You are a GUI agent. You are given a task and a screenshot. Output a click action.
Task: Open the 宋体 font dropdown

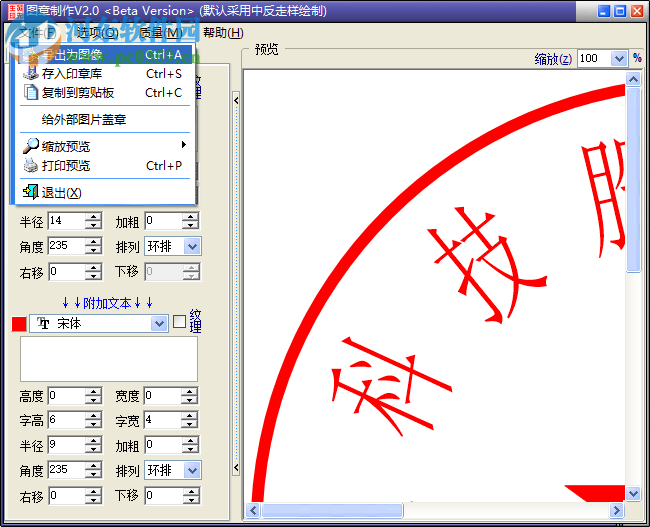159,323
